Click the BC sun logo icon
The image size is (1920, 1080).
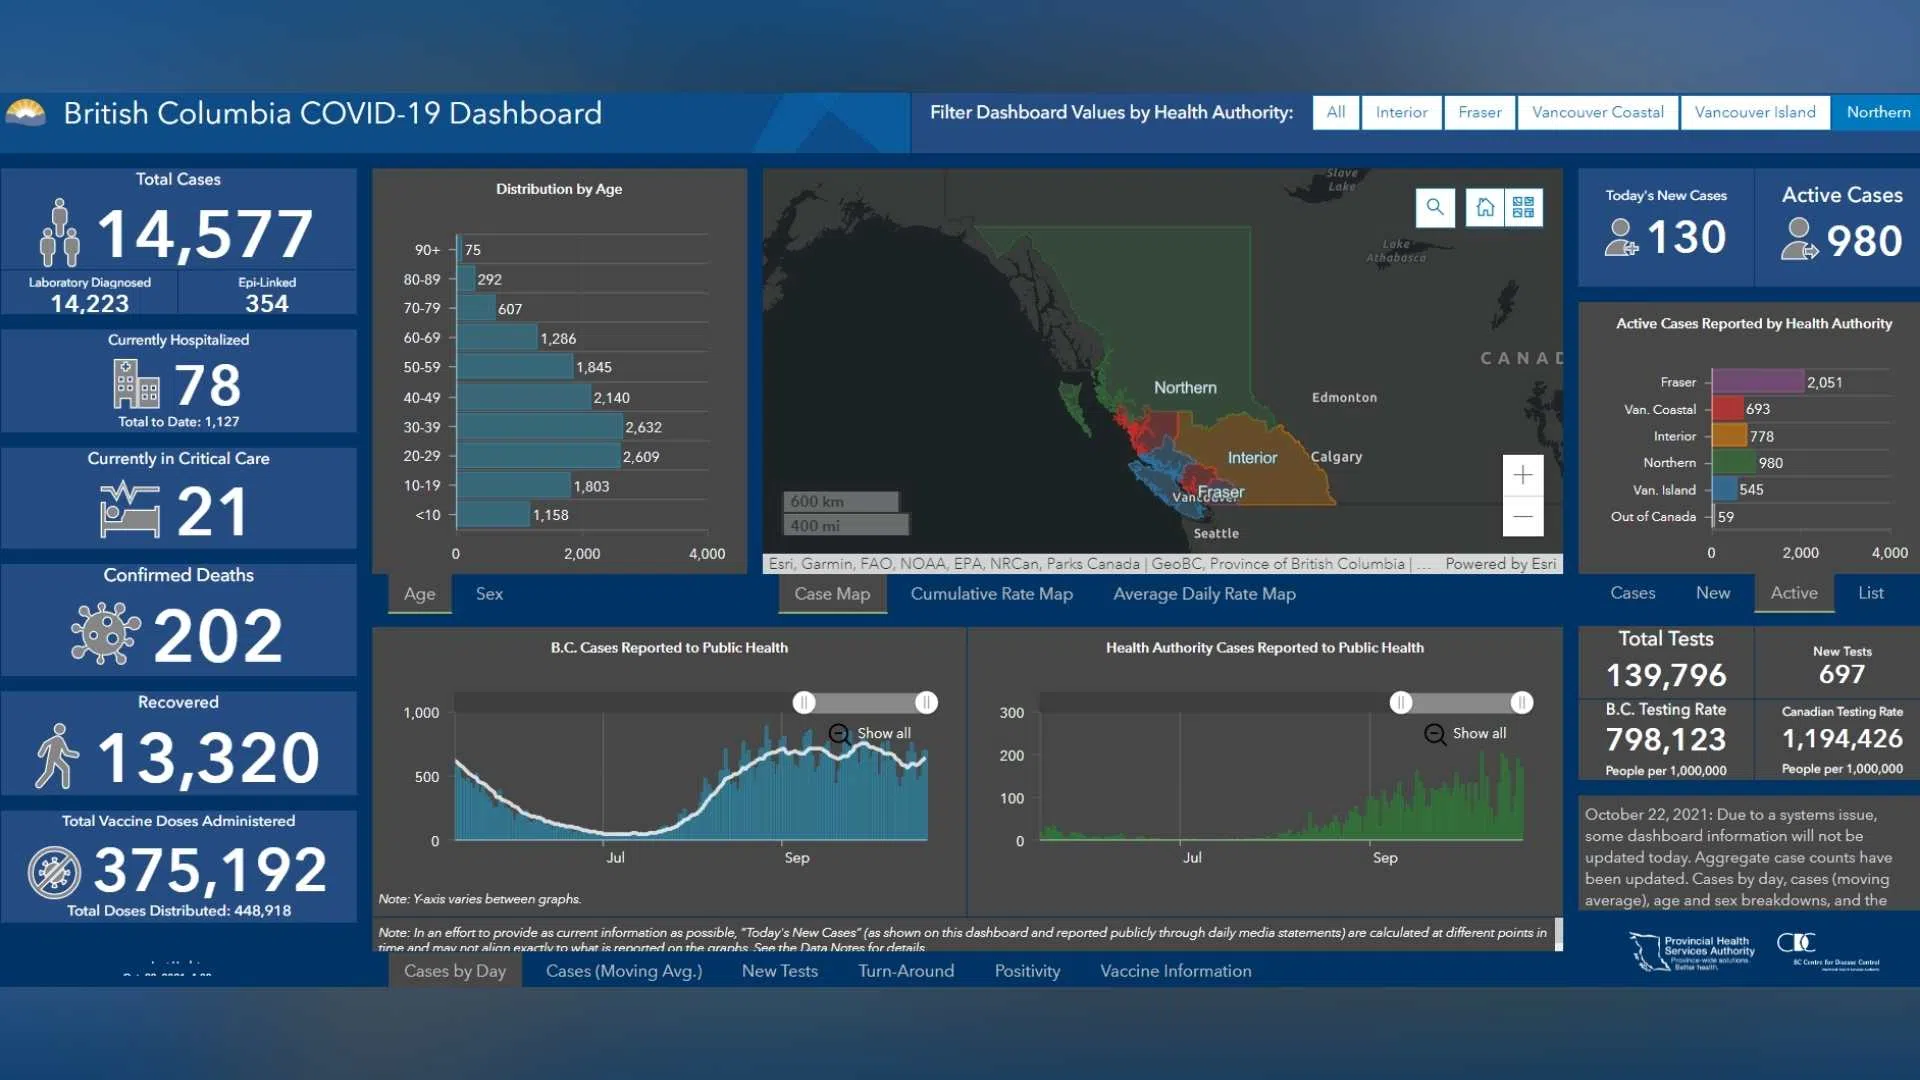pos(26,112)
